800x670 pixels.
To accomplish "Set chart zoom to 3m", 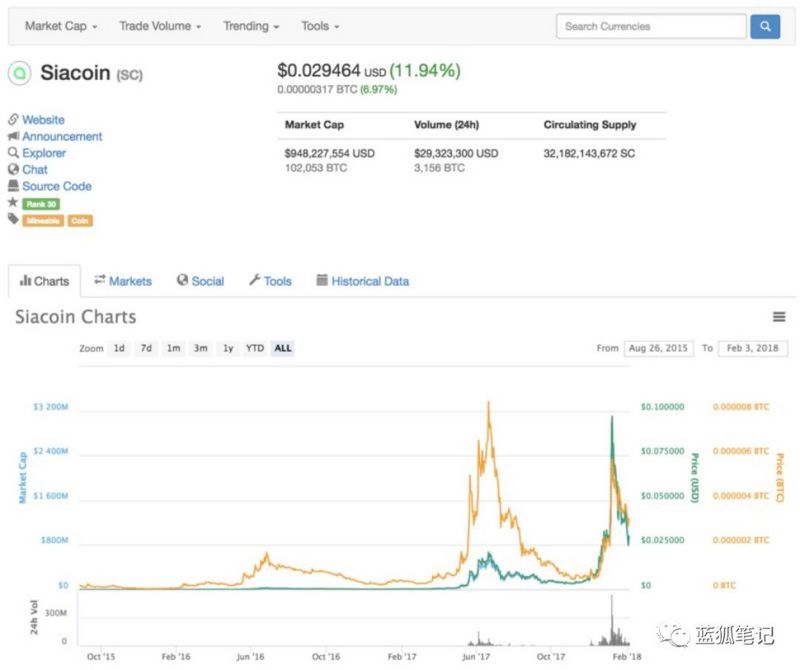I will click(201, 348).
